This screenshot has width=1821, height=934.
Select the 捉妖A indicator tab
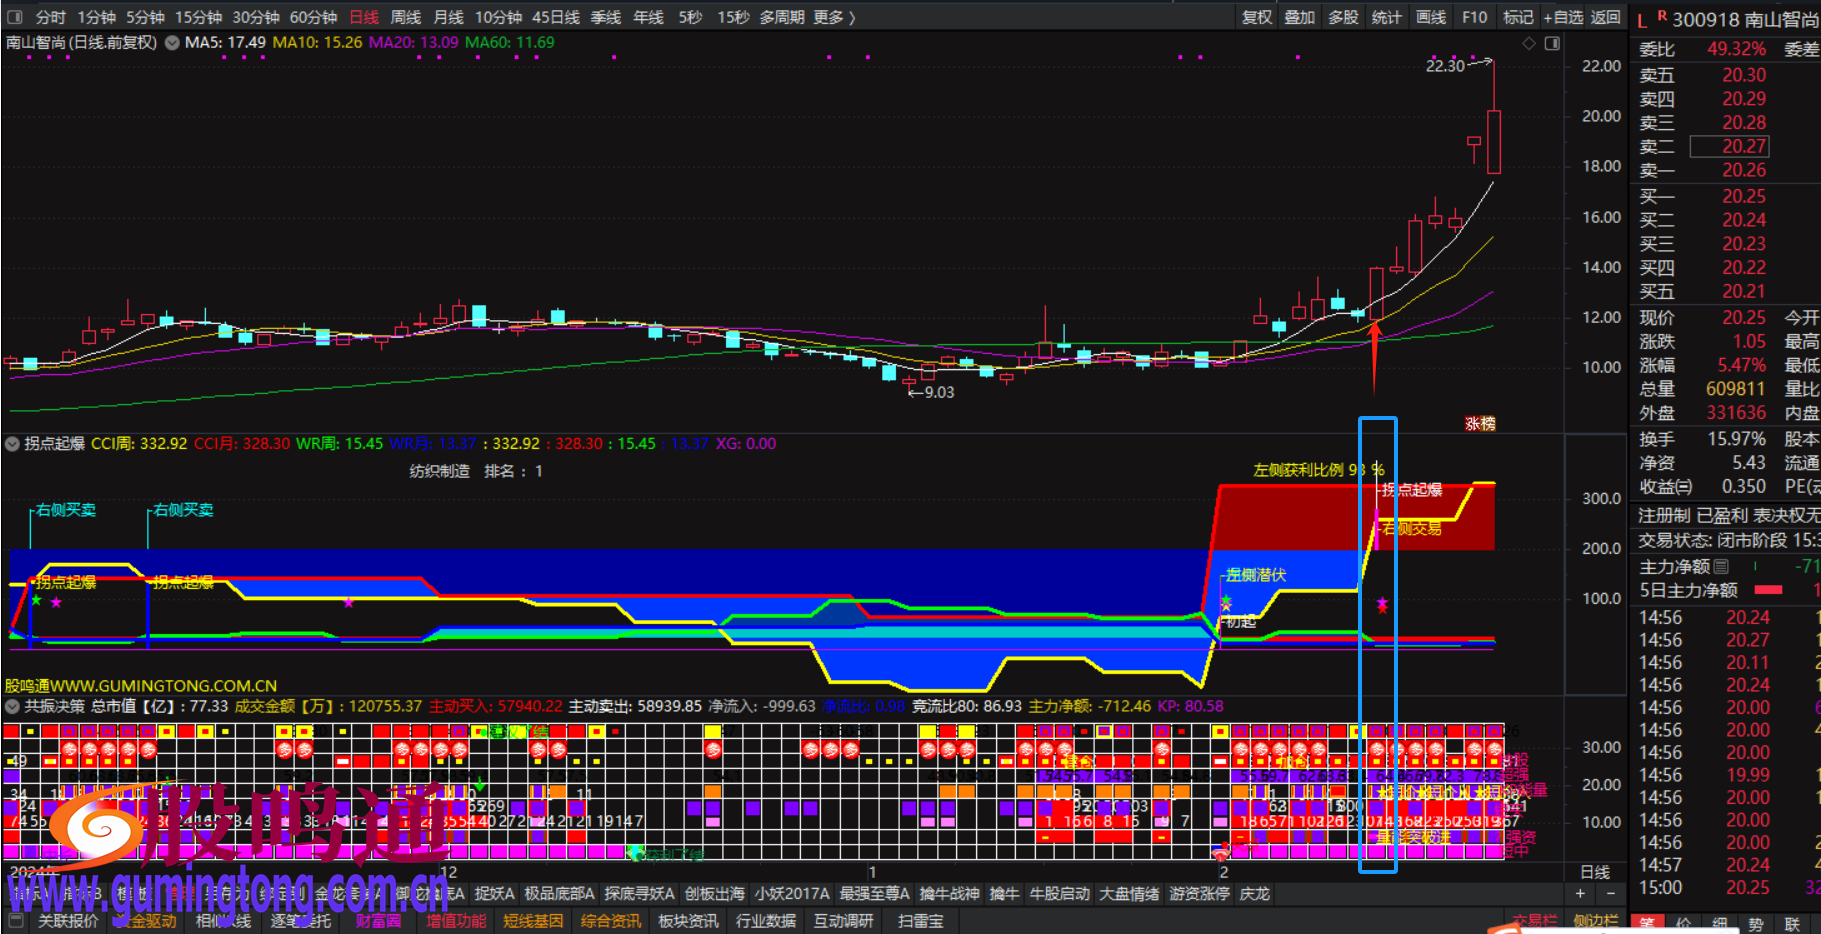point(494,894)
